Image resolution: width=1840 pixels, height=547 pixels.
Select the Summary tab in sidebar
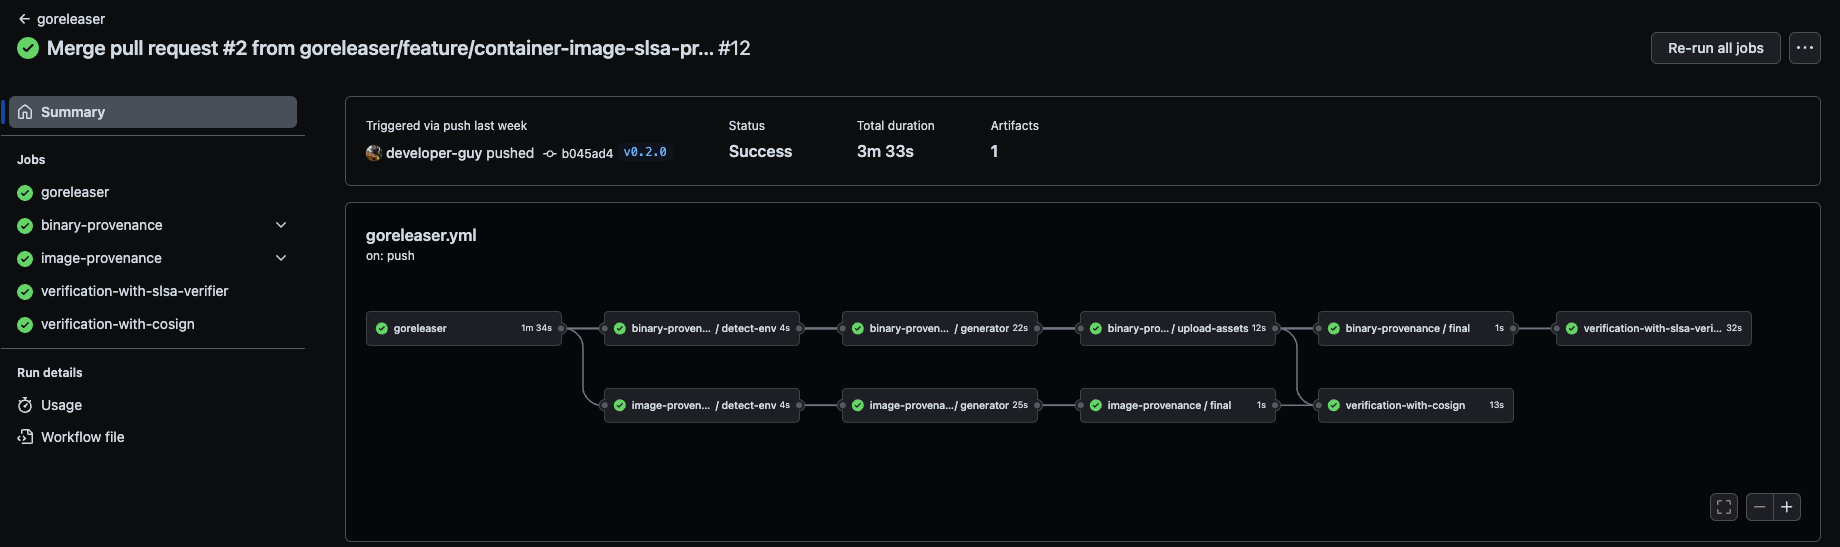click(x=153, y=112)
